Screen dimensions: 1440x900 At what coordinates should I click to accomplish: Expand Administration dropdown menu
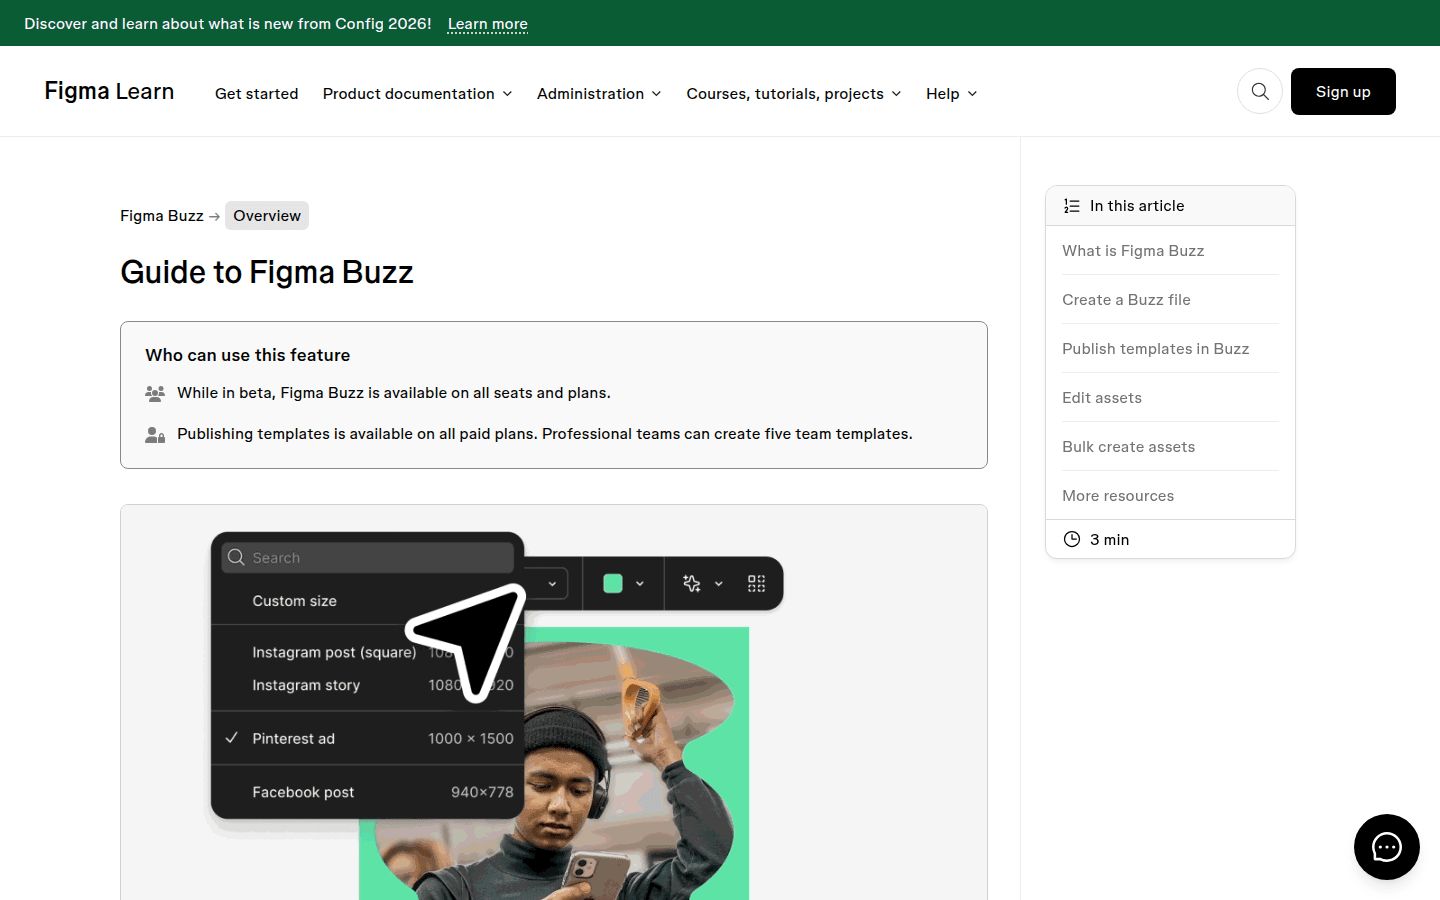click(599, 94)
